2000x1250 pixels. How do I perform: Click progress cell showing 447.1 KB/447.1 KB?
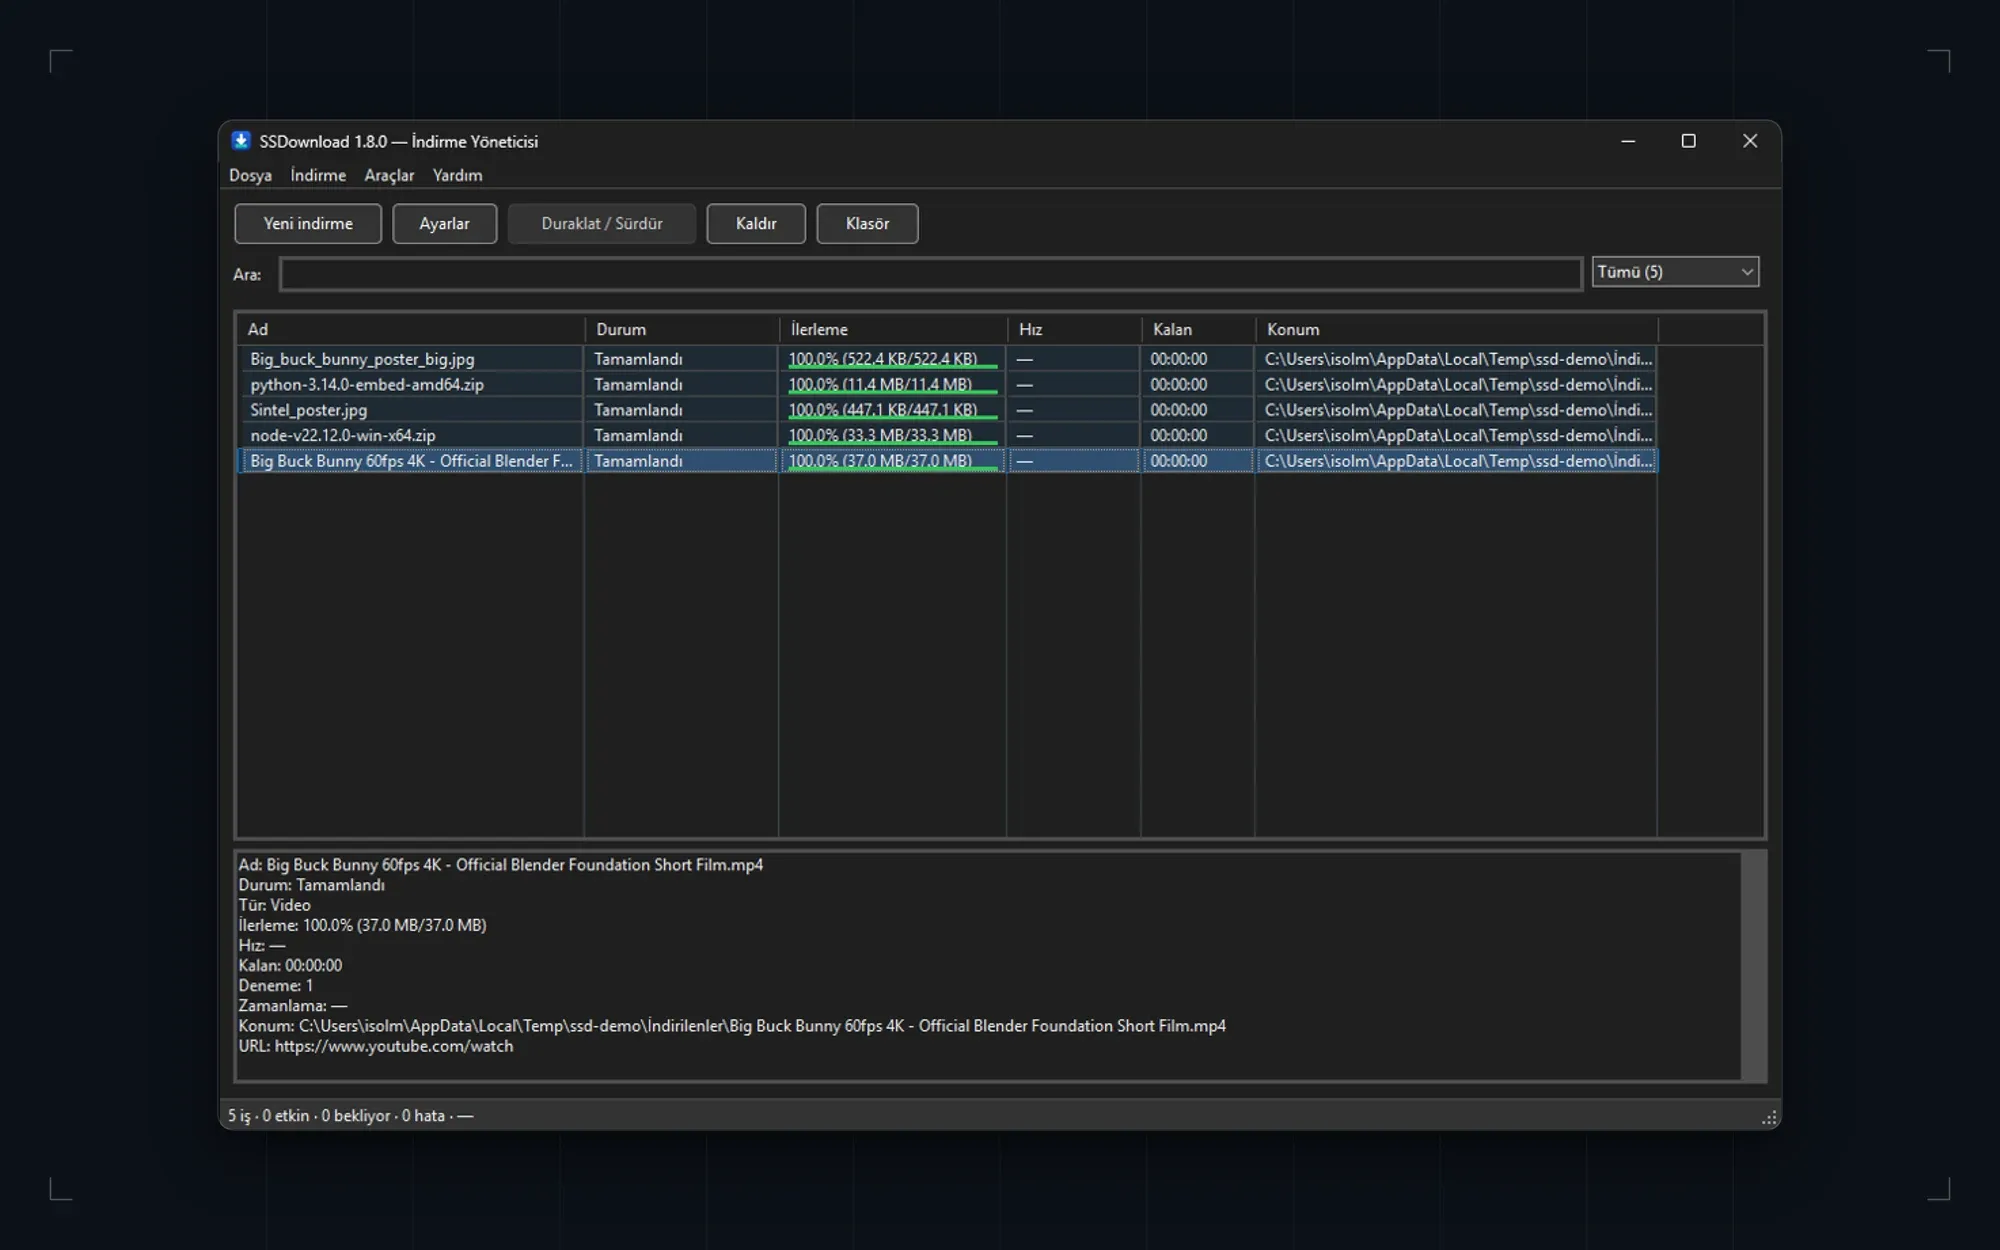click(x=893, y=410)
